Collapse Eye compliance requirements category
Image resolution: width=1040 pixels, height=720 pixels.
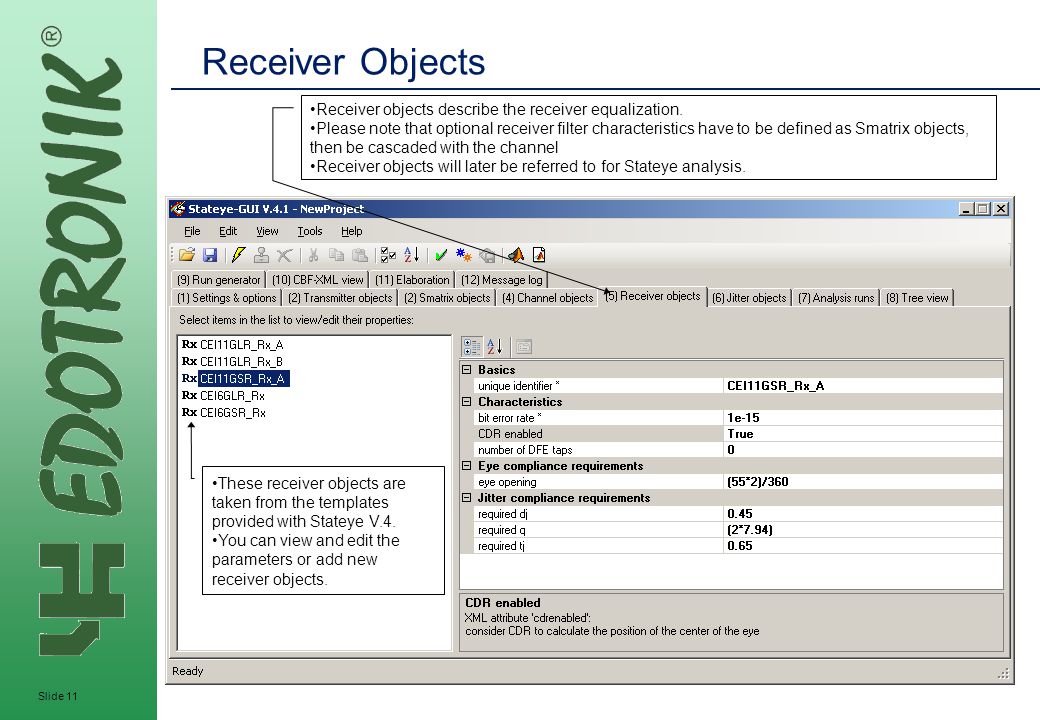[x=466, y=465]
